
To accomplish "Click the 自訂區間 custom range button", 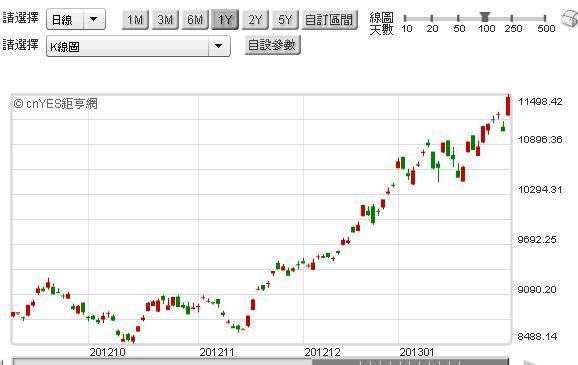I will 330,19.
